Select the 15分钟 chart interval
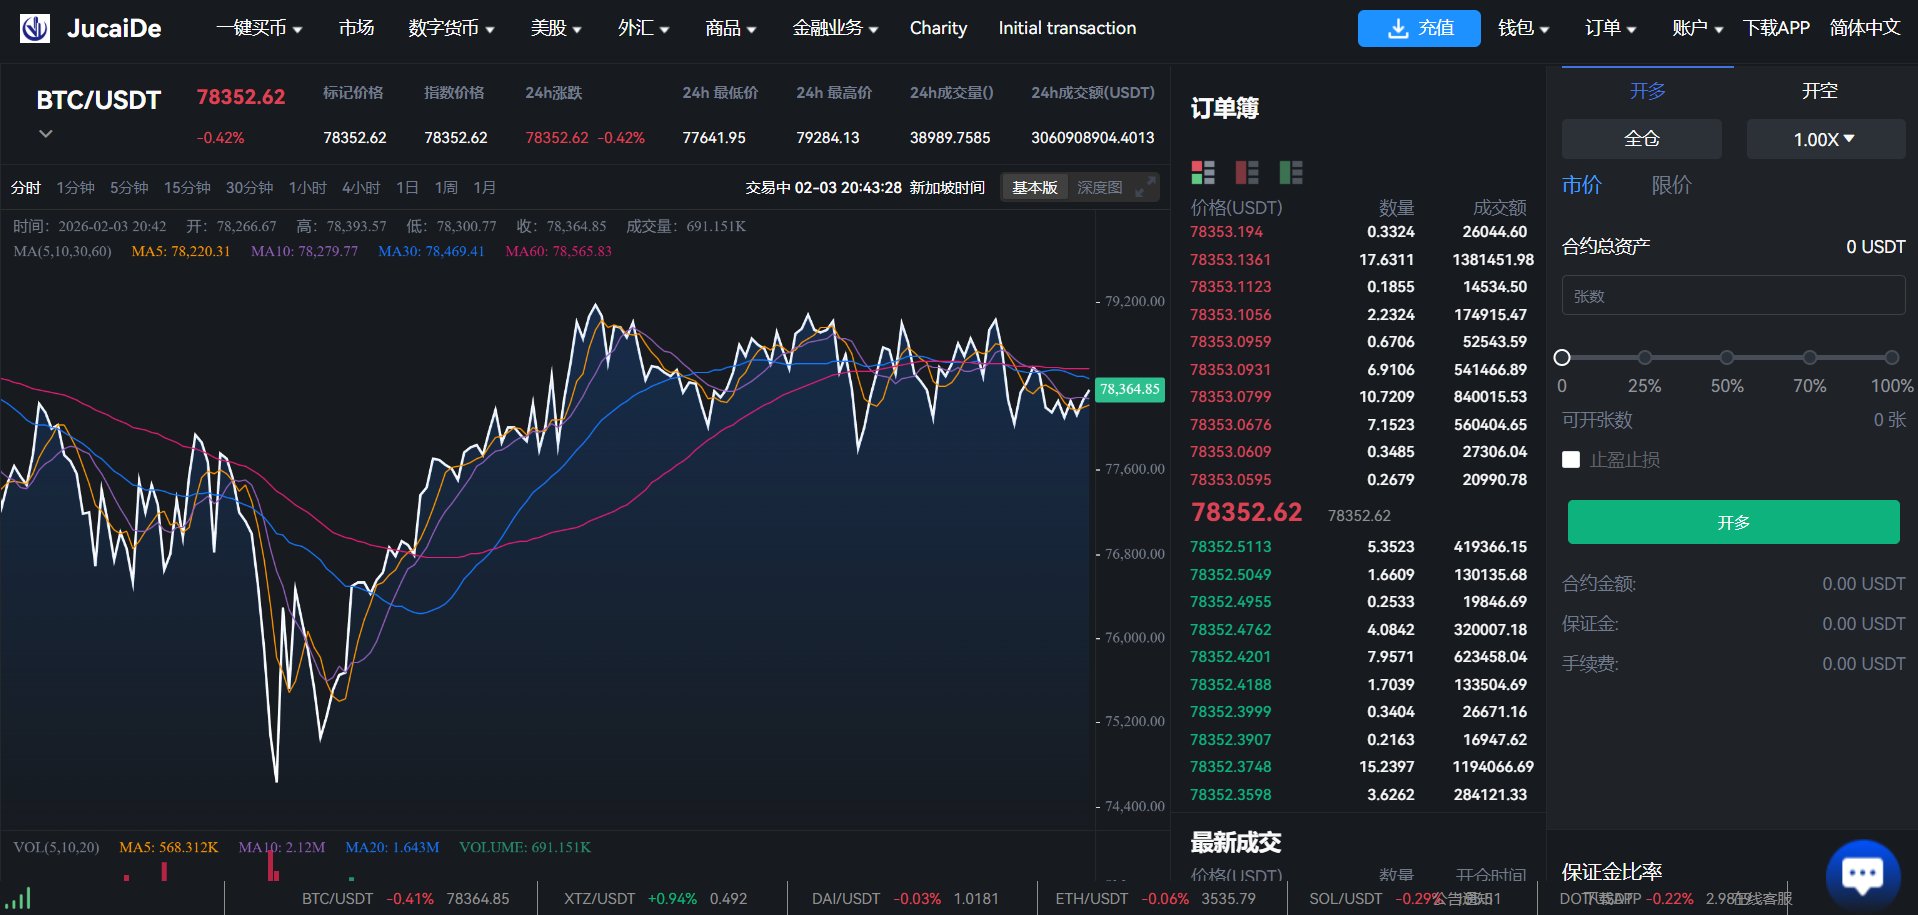 pos(187,188)
